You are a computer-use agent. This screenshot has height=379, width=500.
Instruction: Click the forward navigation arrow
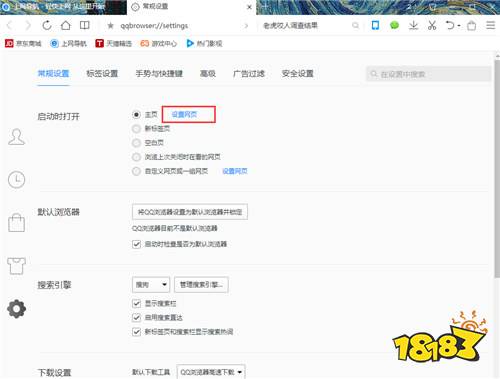pos(28,25)
